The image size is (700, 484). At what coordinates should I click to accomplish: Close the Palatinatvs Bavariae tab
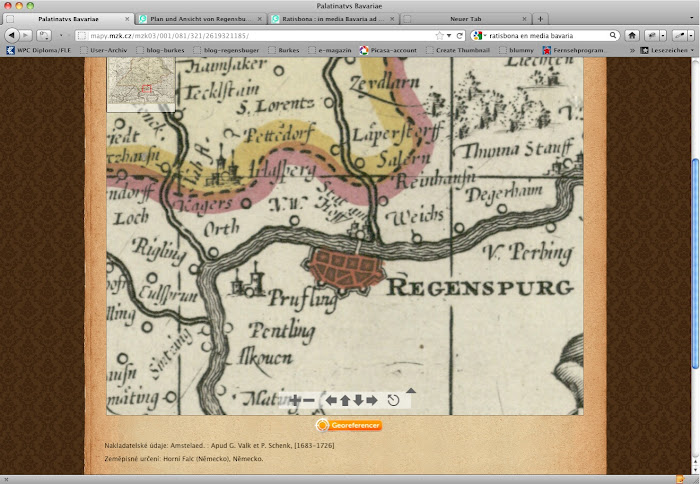coord(127,19)
